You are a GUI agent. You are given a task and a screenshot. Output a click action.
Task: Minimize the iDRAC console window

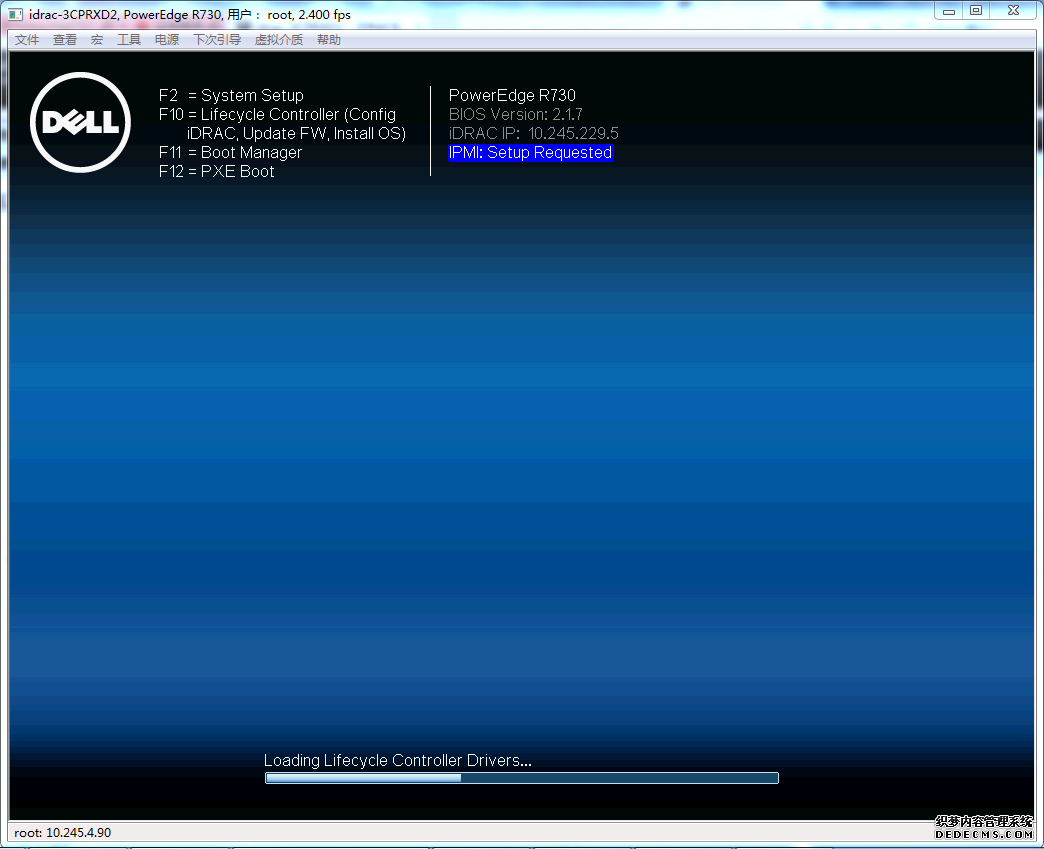[x=949, y=11]
